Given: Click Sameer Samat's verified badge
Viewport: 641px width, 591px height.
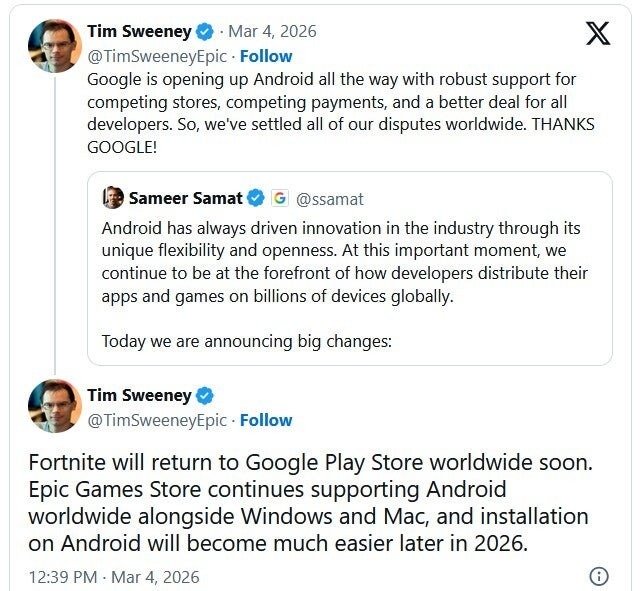Looking at the screenshot, I should (256, 197).
